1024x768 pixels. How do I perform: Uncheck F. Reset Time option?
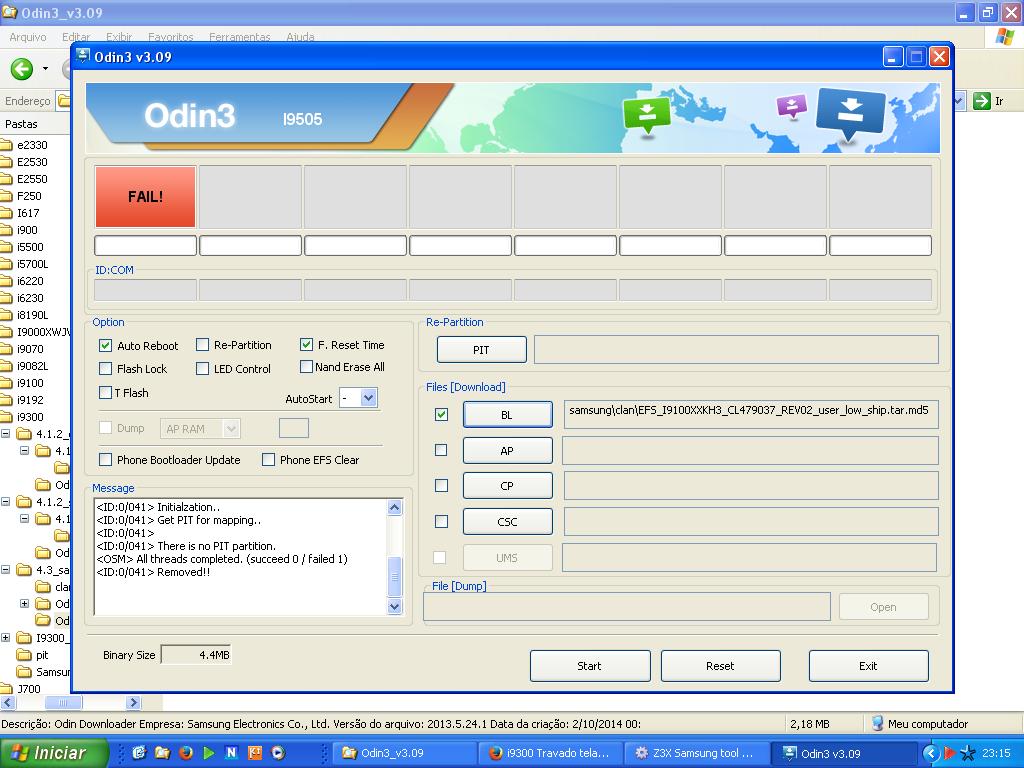pyautogui.click(x=306, y=344)
